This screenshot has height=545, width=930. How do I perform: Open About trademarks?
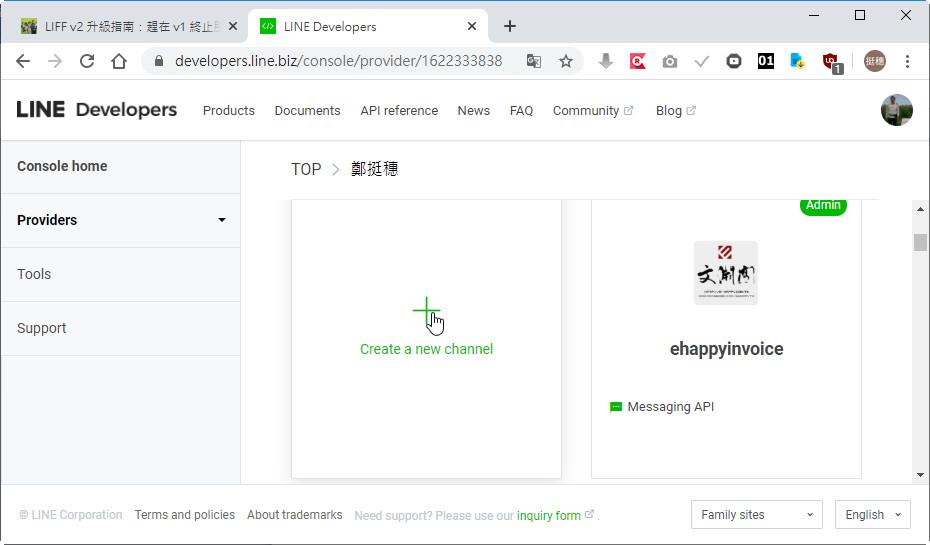[x=295, y=515]
